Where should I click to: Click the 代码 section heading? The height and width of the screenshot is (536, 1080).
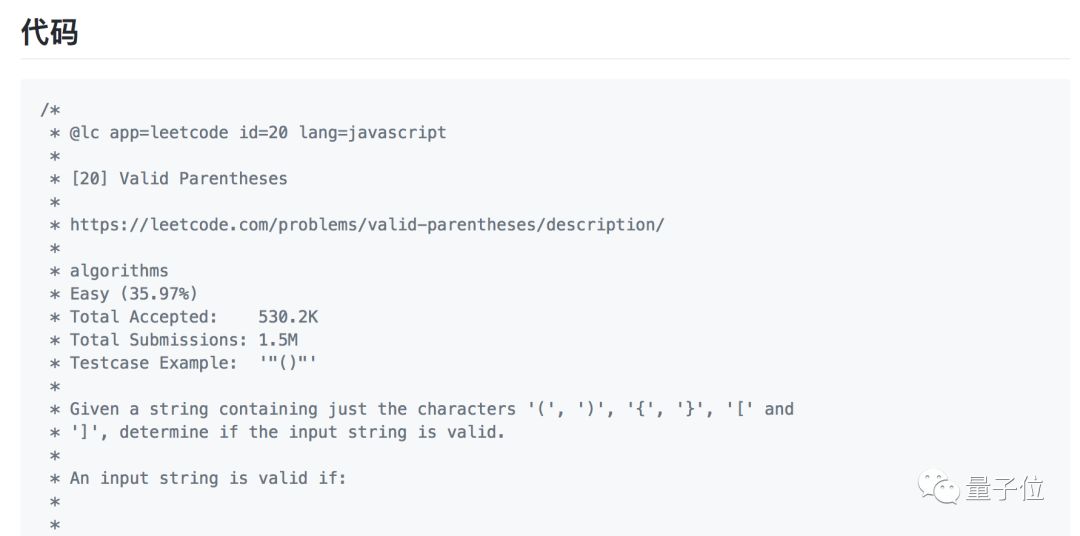tap(49, 32)
